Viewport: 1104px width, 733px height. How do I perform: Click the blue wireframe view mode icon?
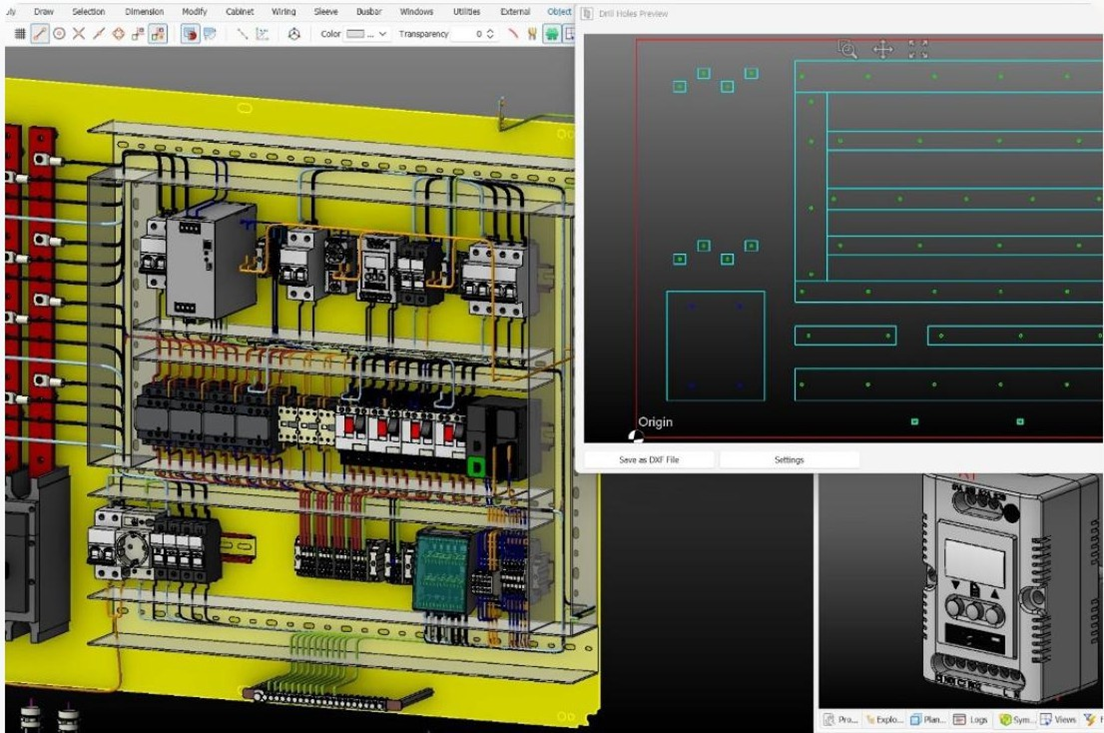pos(210,33)
